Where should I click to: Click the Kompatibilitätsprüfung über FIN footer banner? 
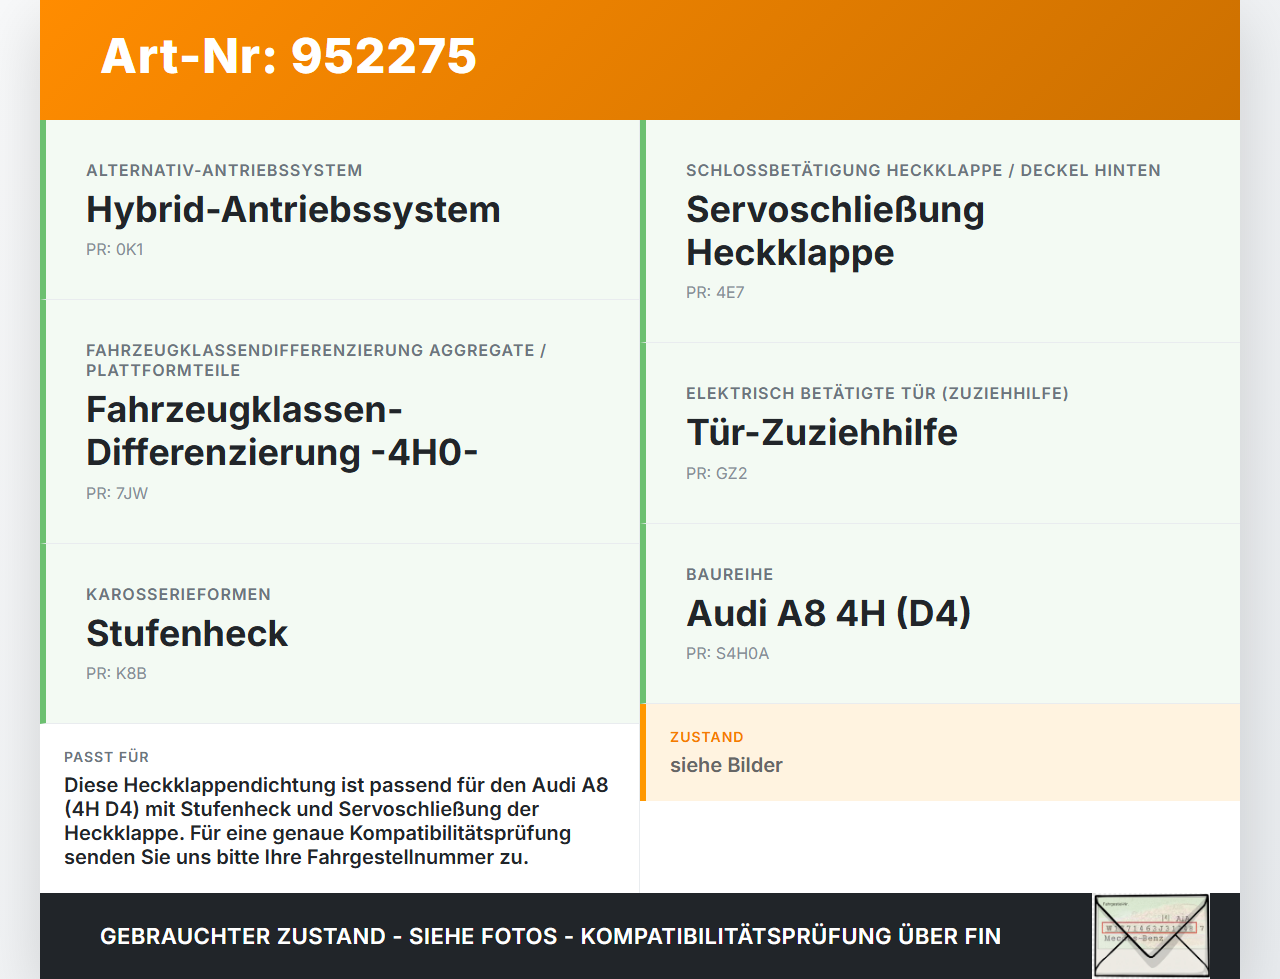550,935
